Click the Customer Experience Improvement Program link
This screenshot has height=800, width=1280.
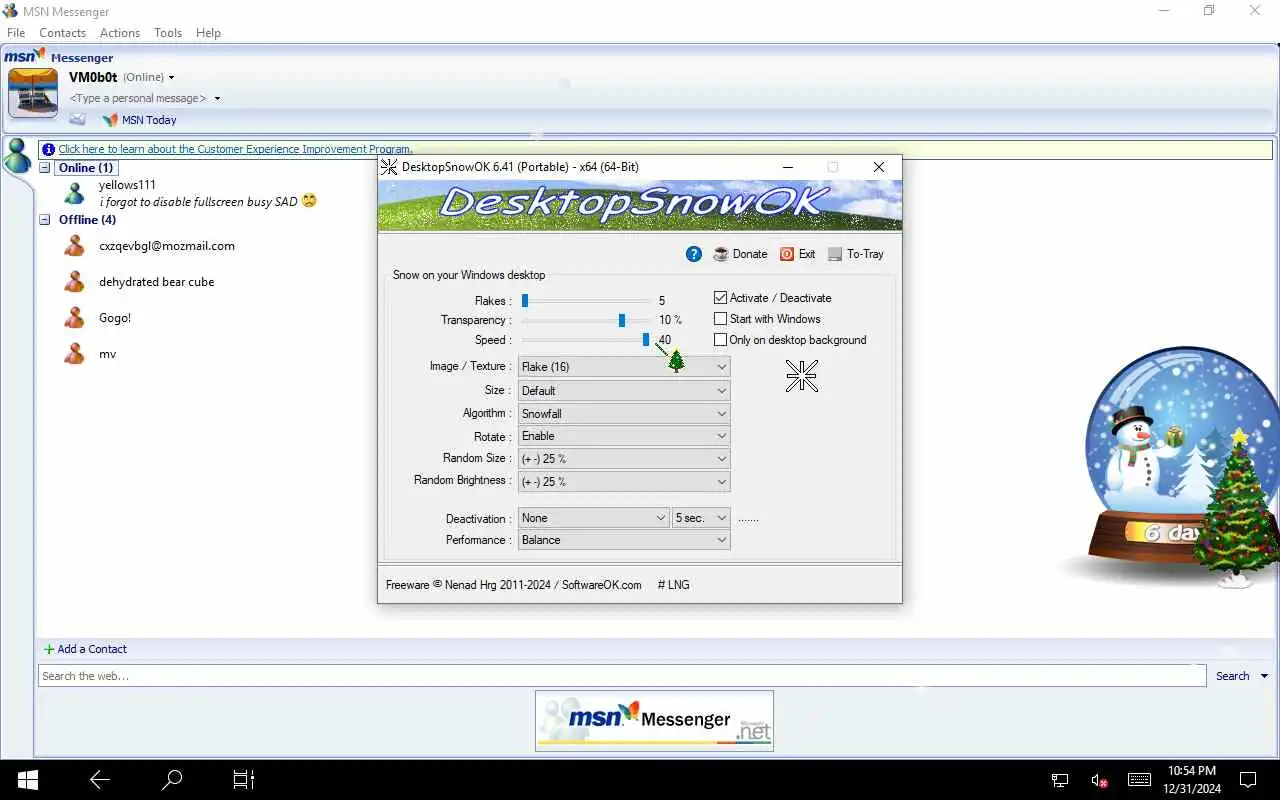click(235, 149)
